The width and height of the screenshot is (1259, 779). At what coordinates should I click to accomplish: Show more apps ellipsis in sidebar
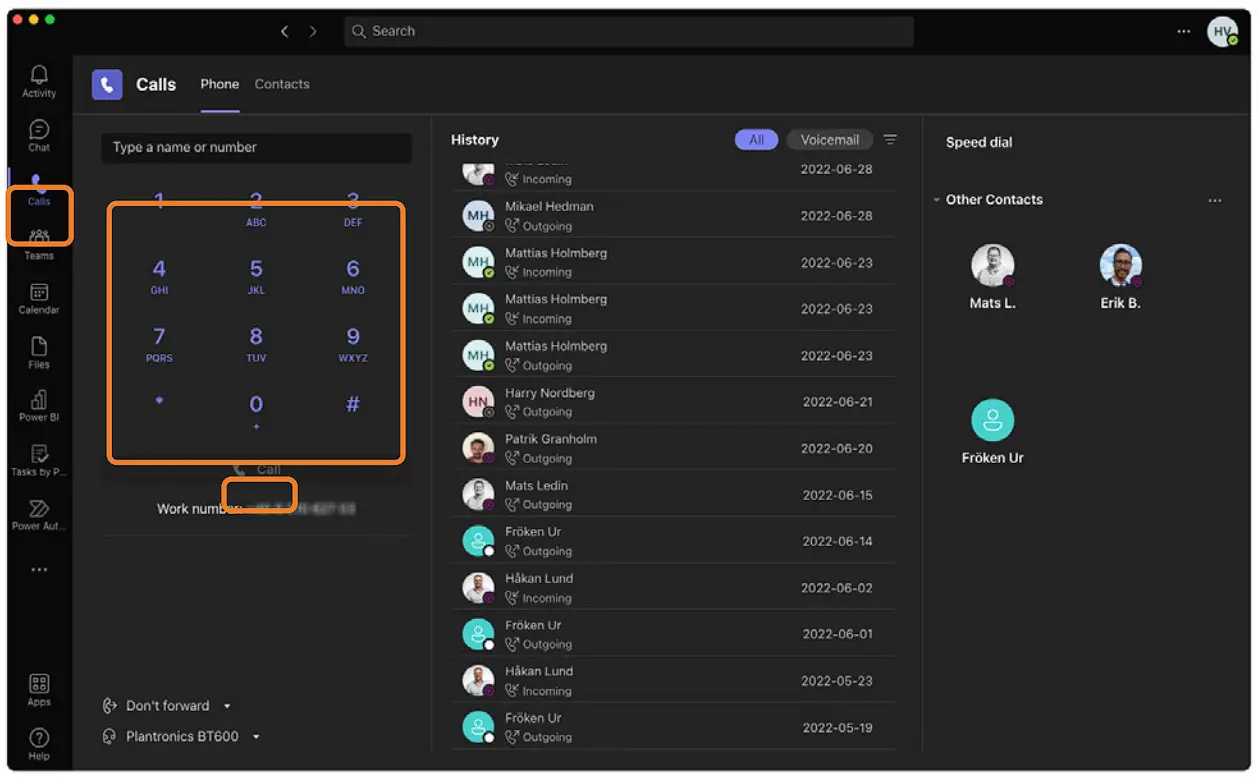(39, 570)
